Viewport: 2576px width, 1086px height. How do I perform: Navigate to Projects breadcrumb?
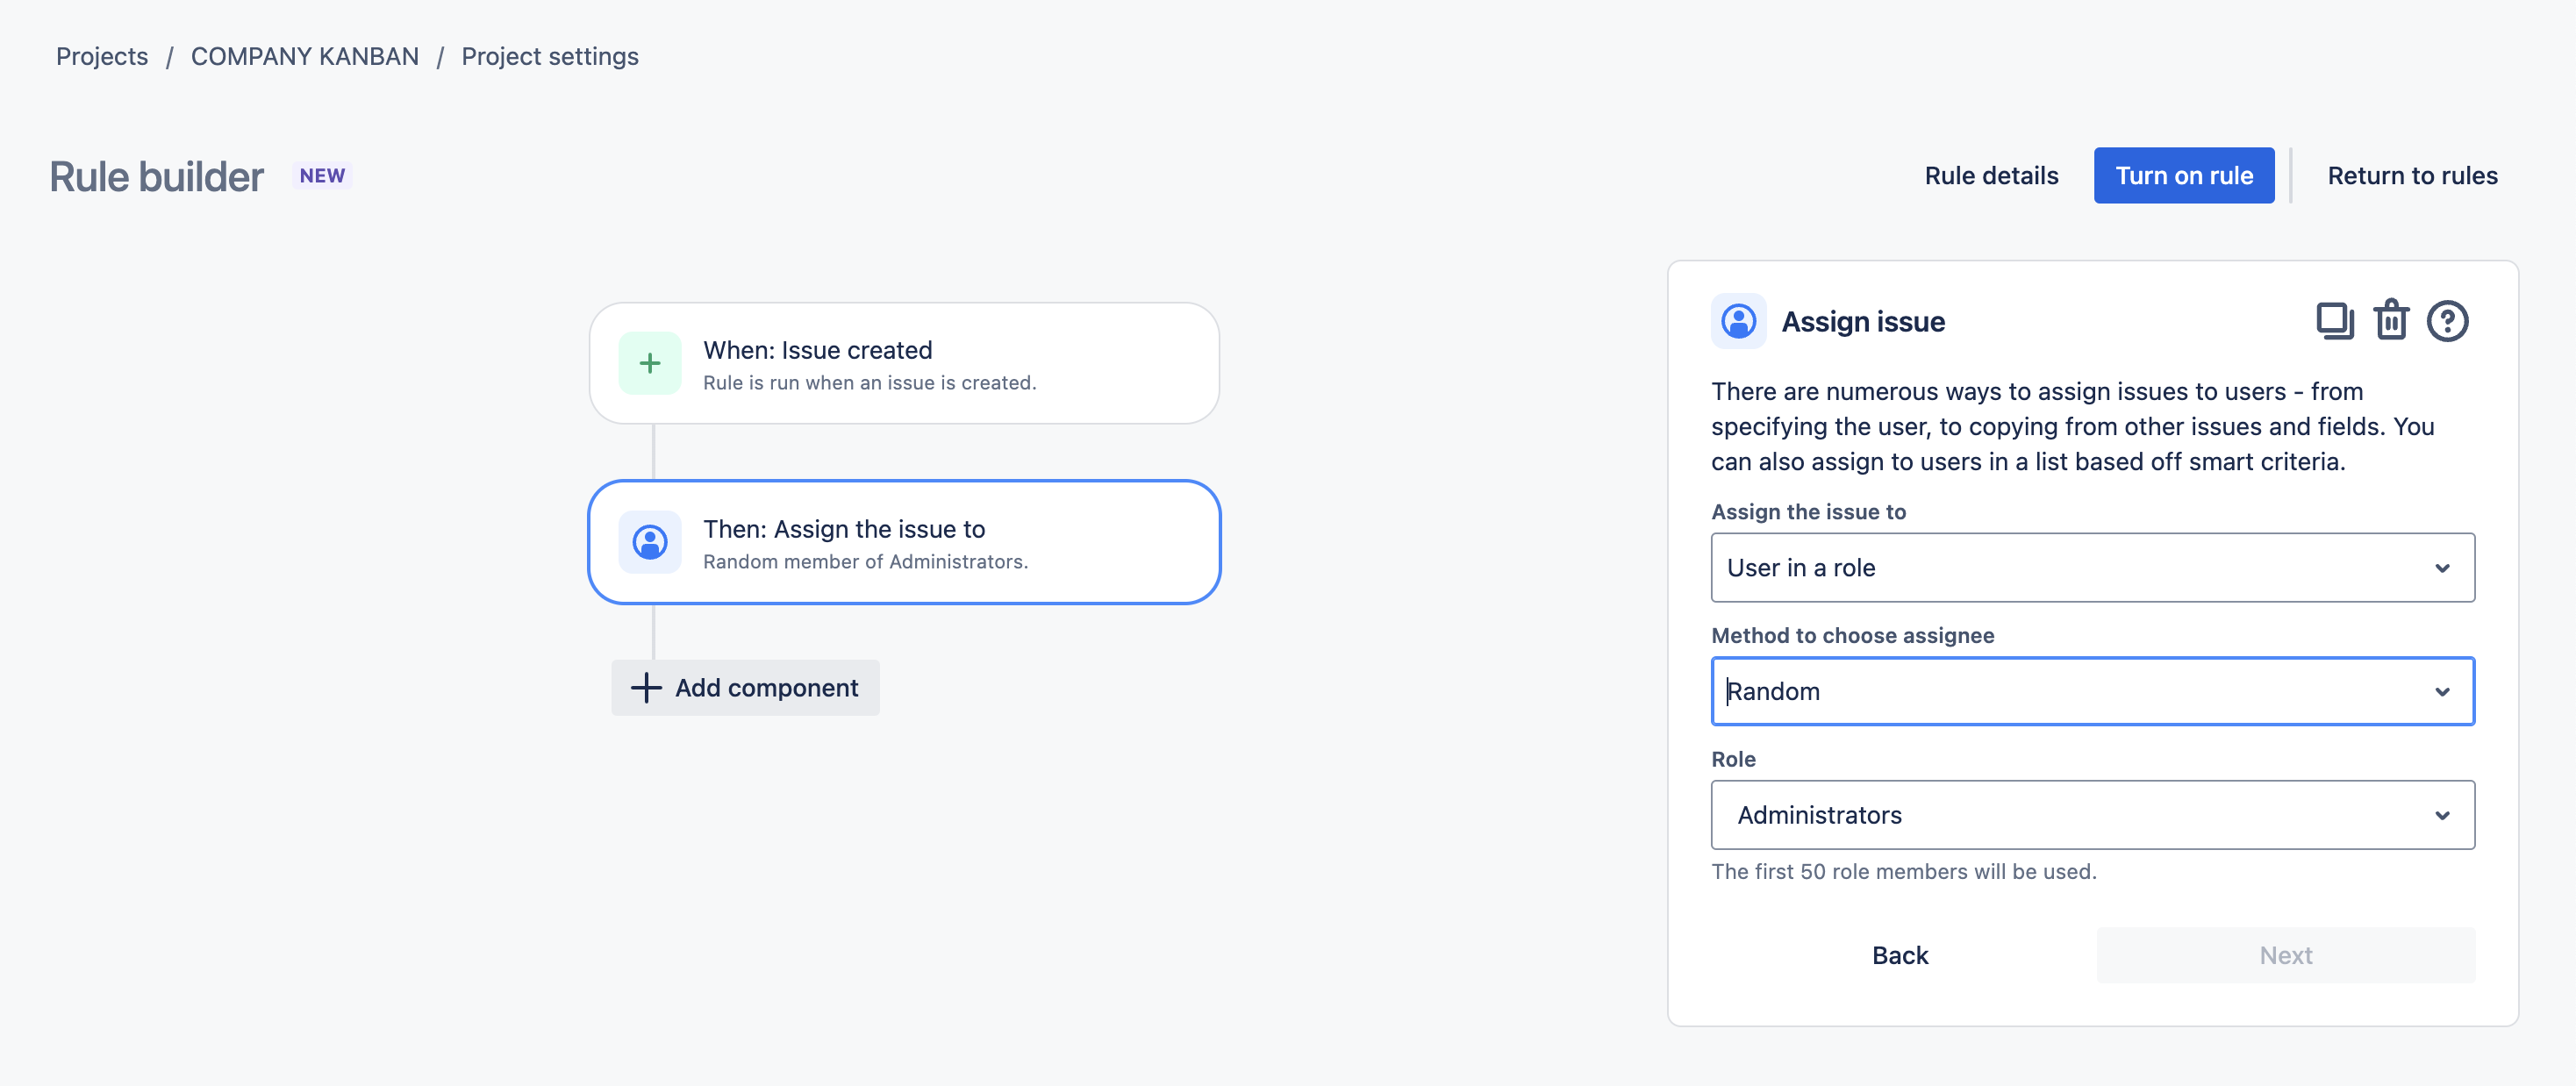pyautogui.click(x=102, y=56)
